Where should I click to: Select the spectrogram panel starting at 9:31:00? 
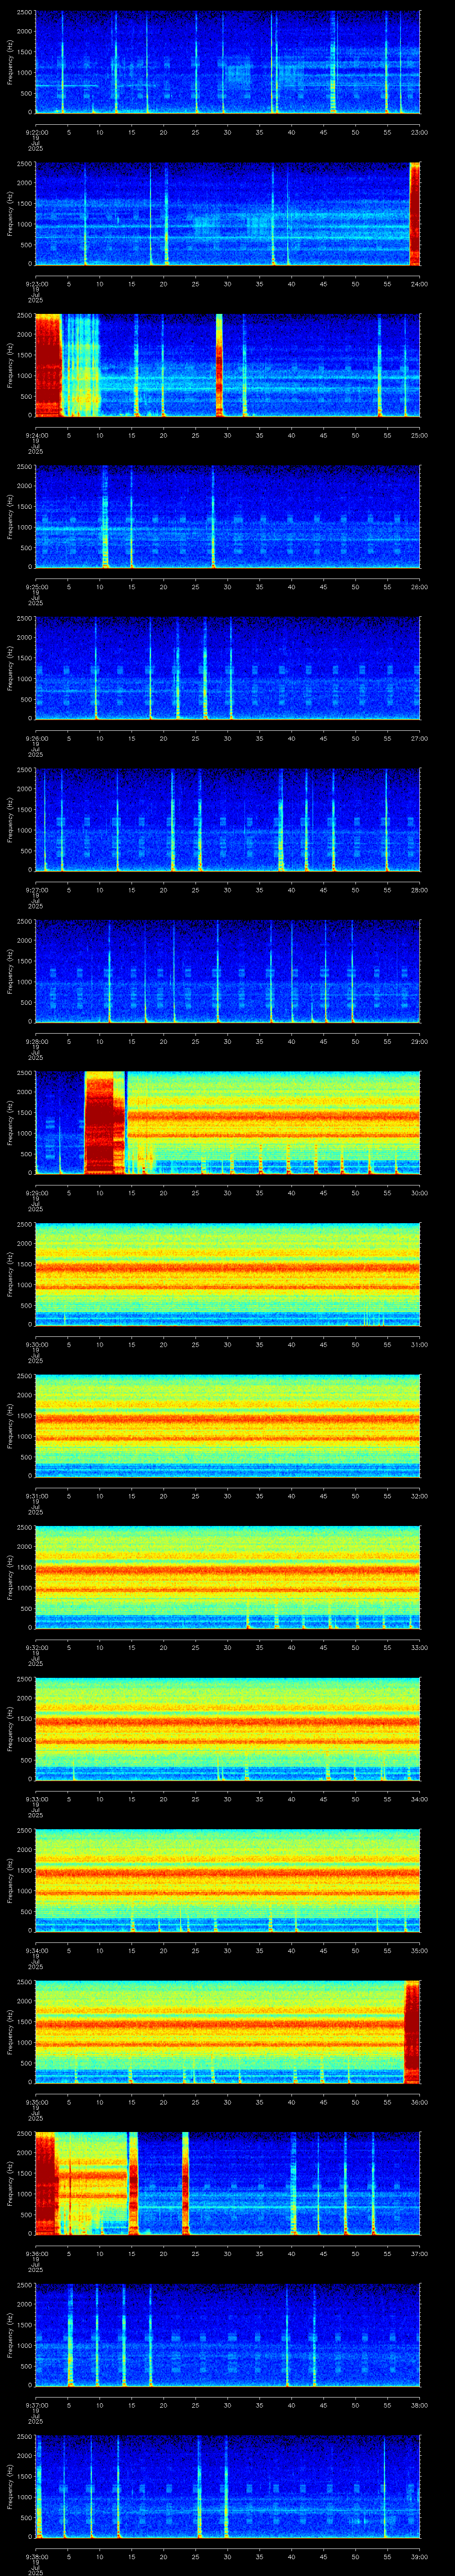(227, 1425)
